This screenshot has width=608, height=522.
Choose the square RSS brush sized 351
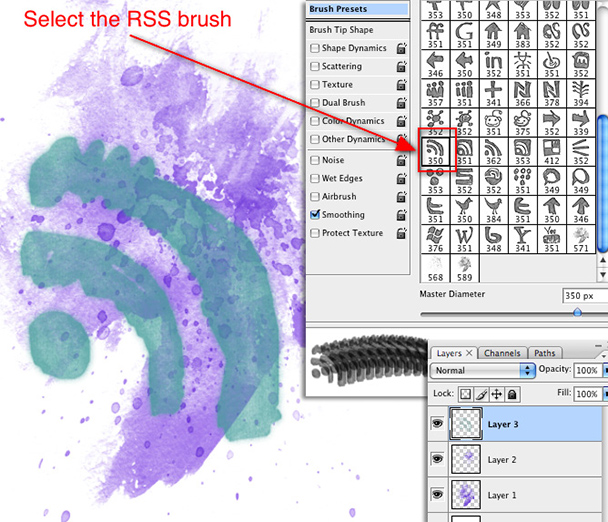point(464,152)
